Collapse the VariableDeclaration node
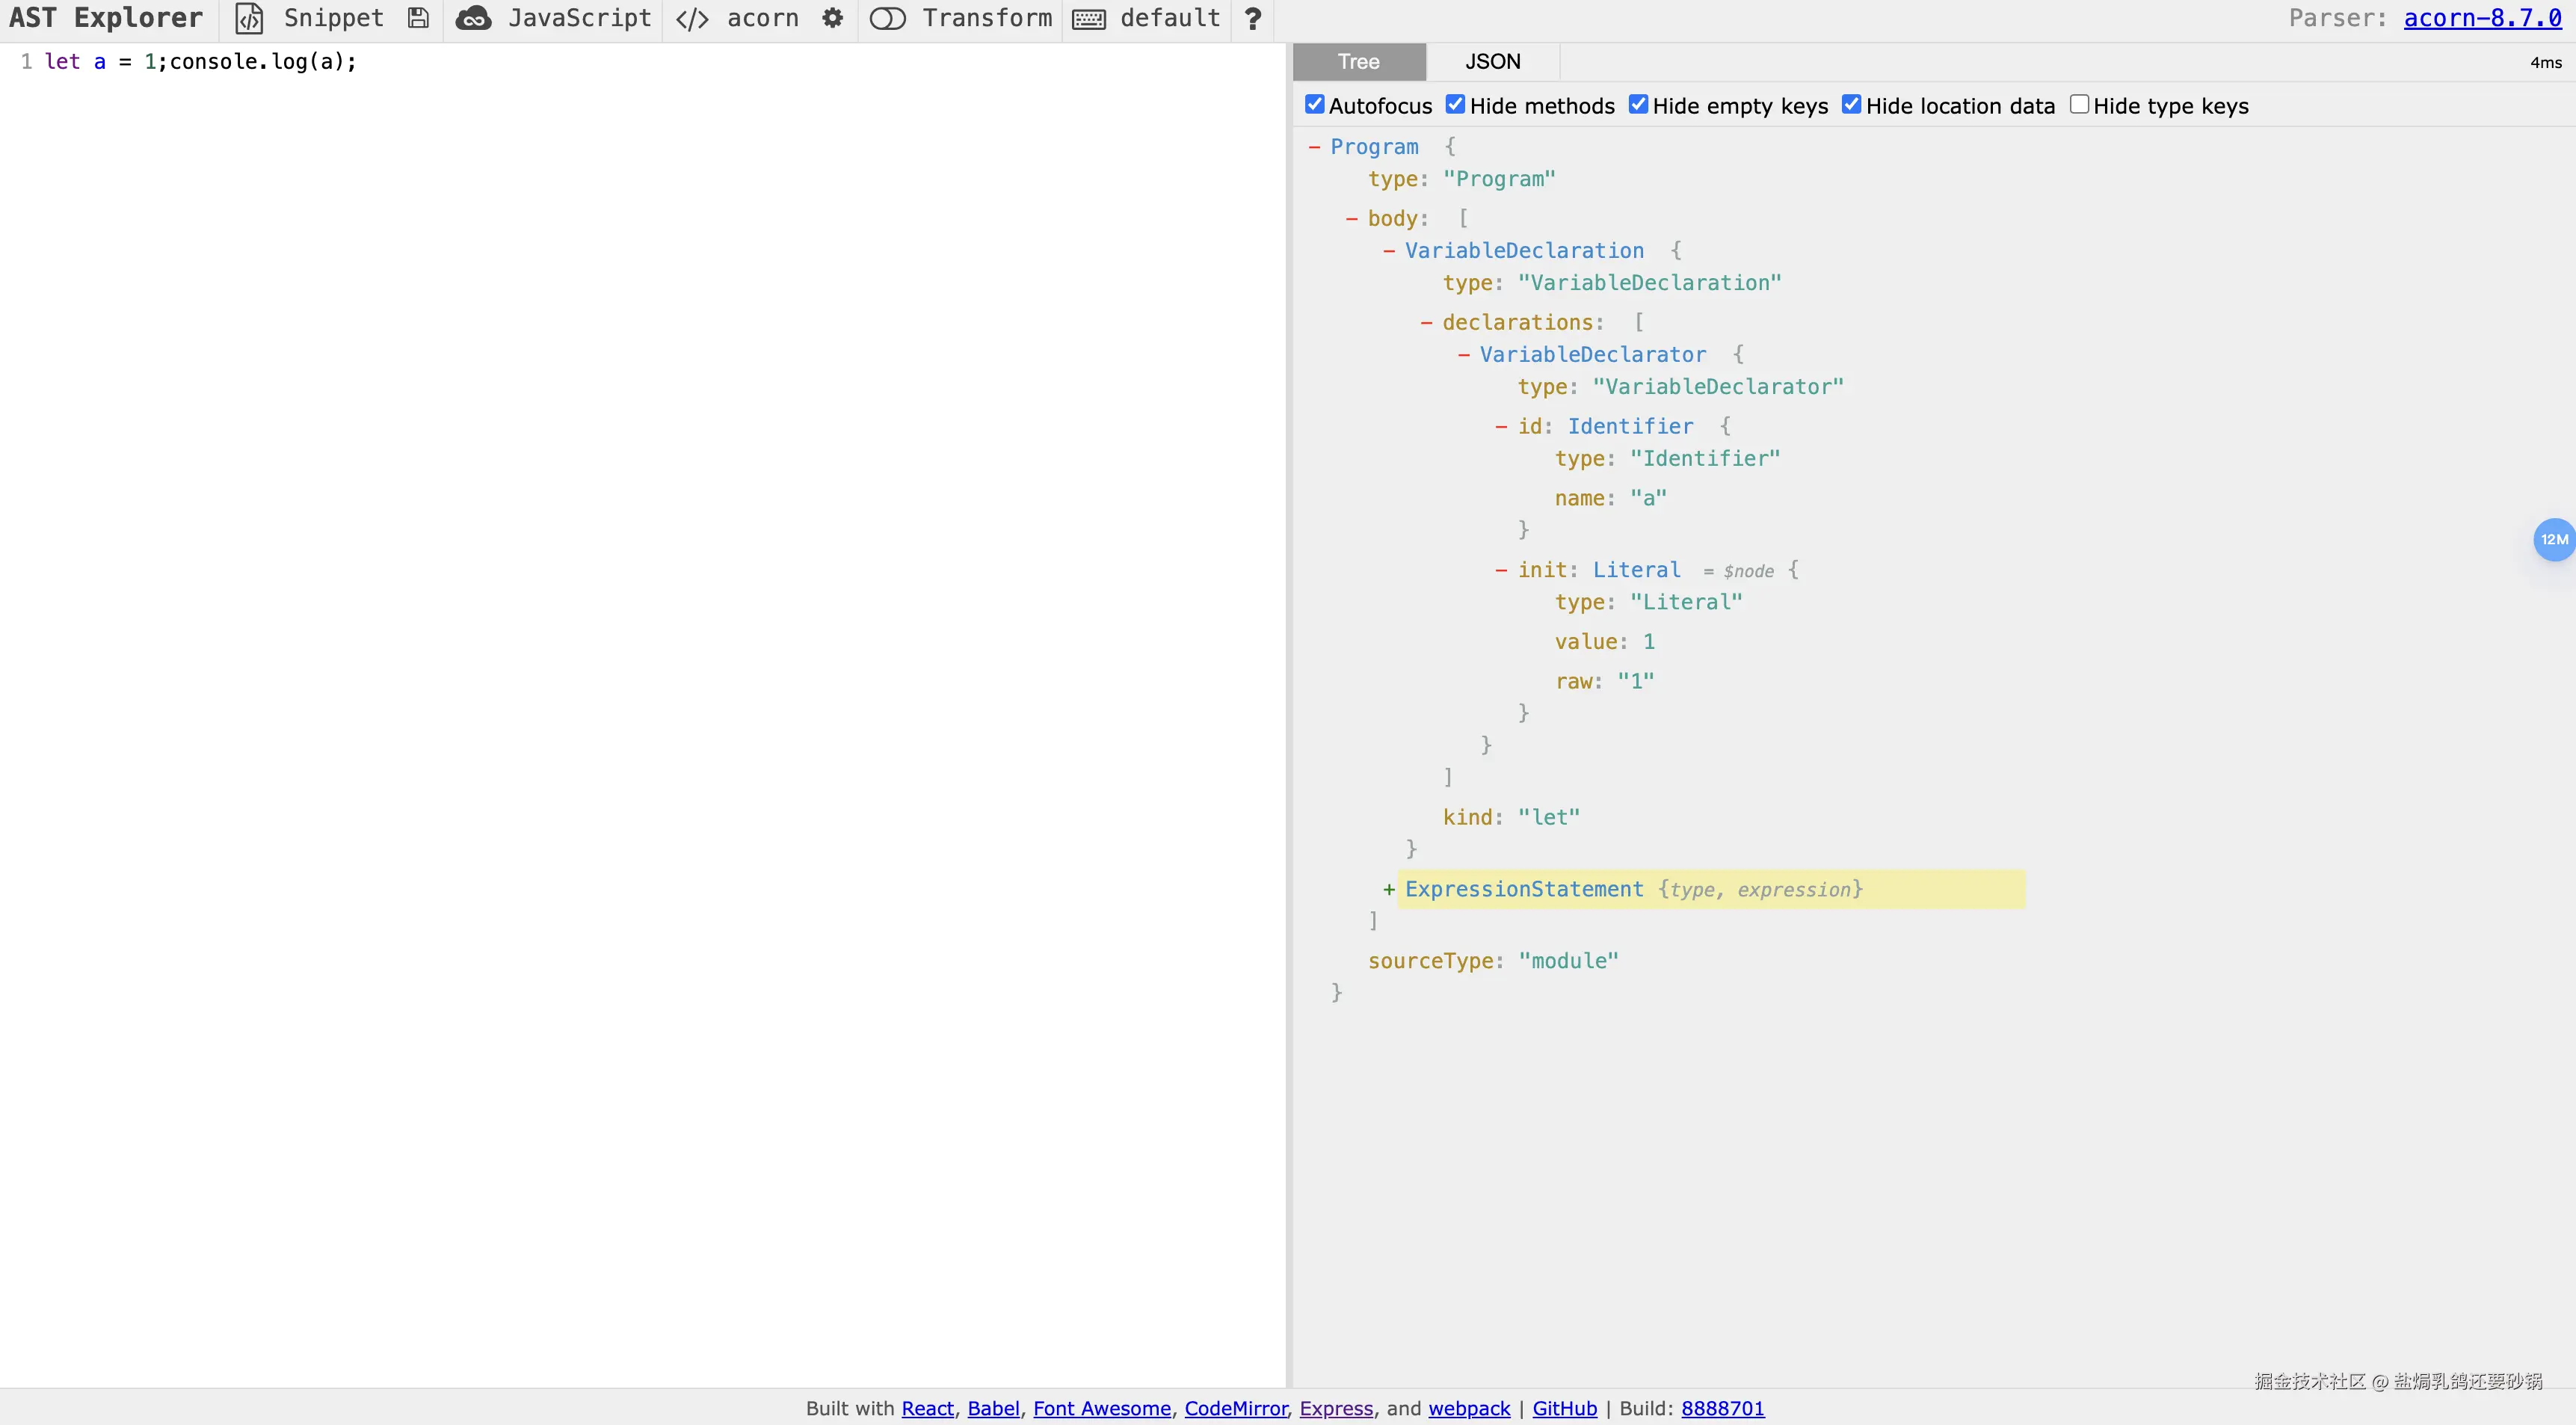Image resolution: width=2576 pixels, height=1425 pixels. click(1389, 251)
